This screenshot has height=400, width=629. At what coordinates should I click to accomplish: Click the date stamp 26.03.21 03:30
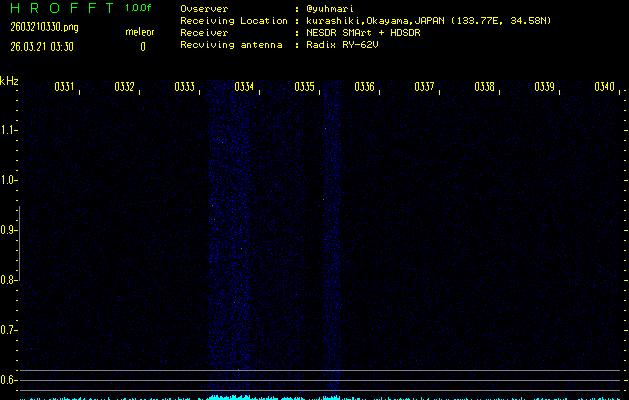(42, 47)
